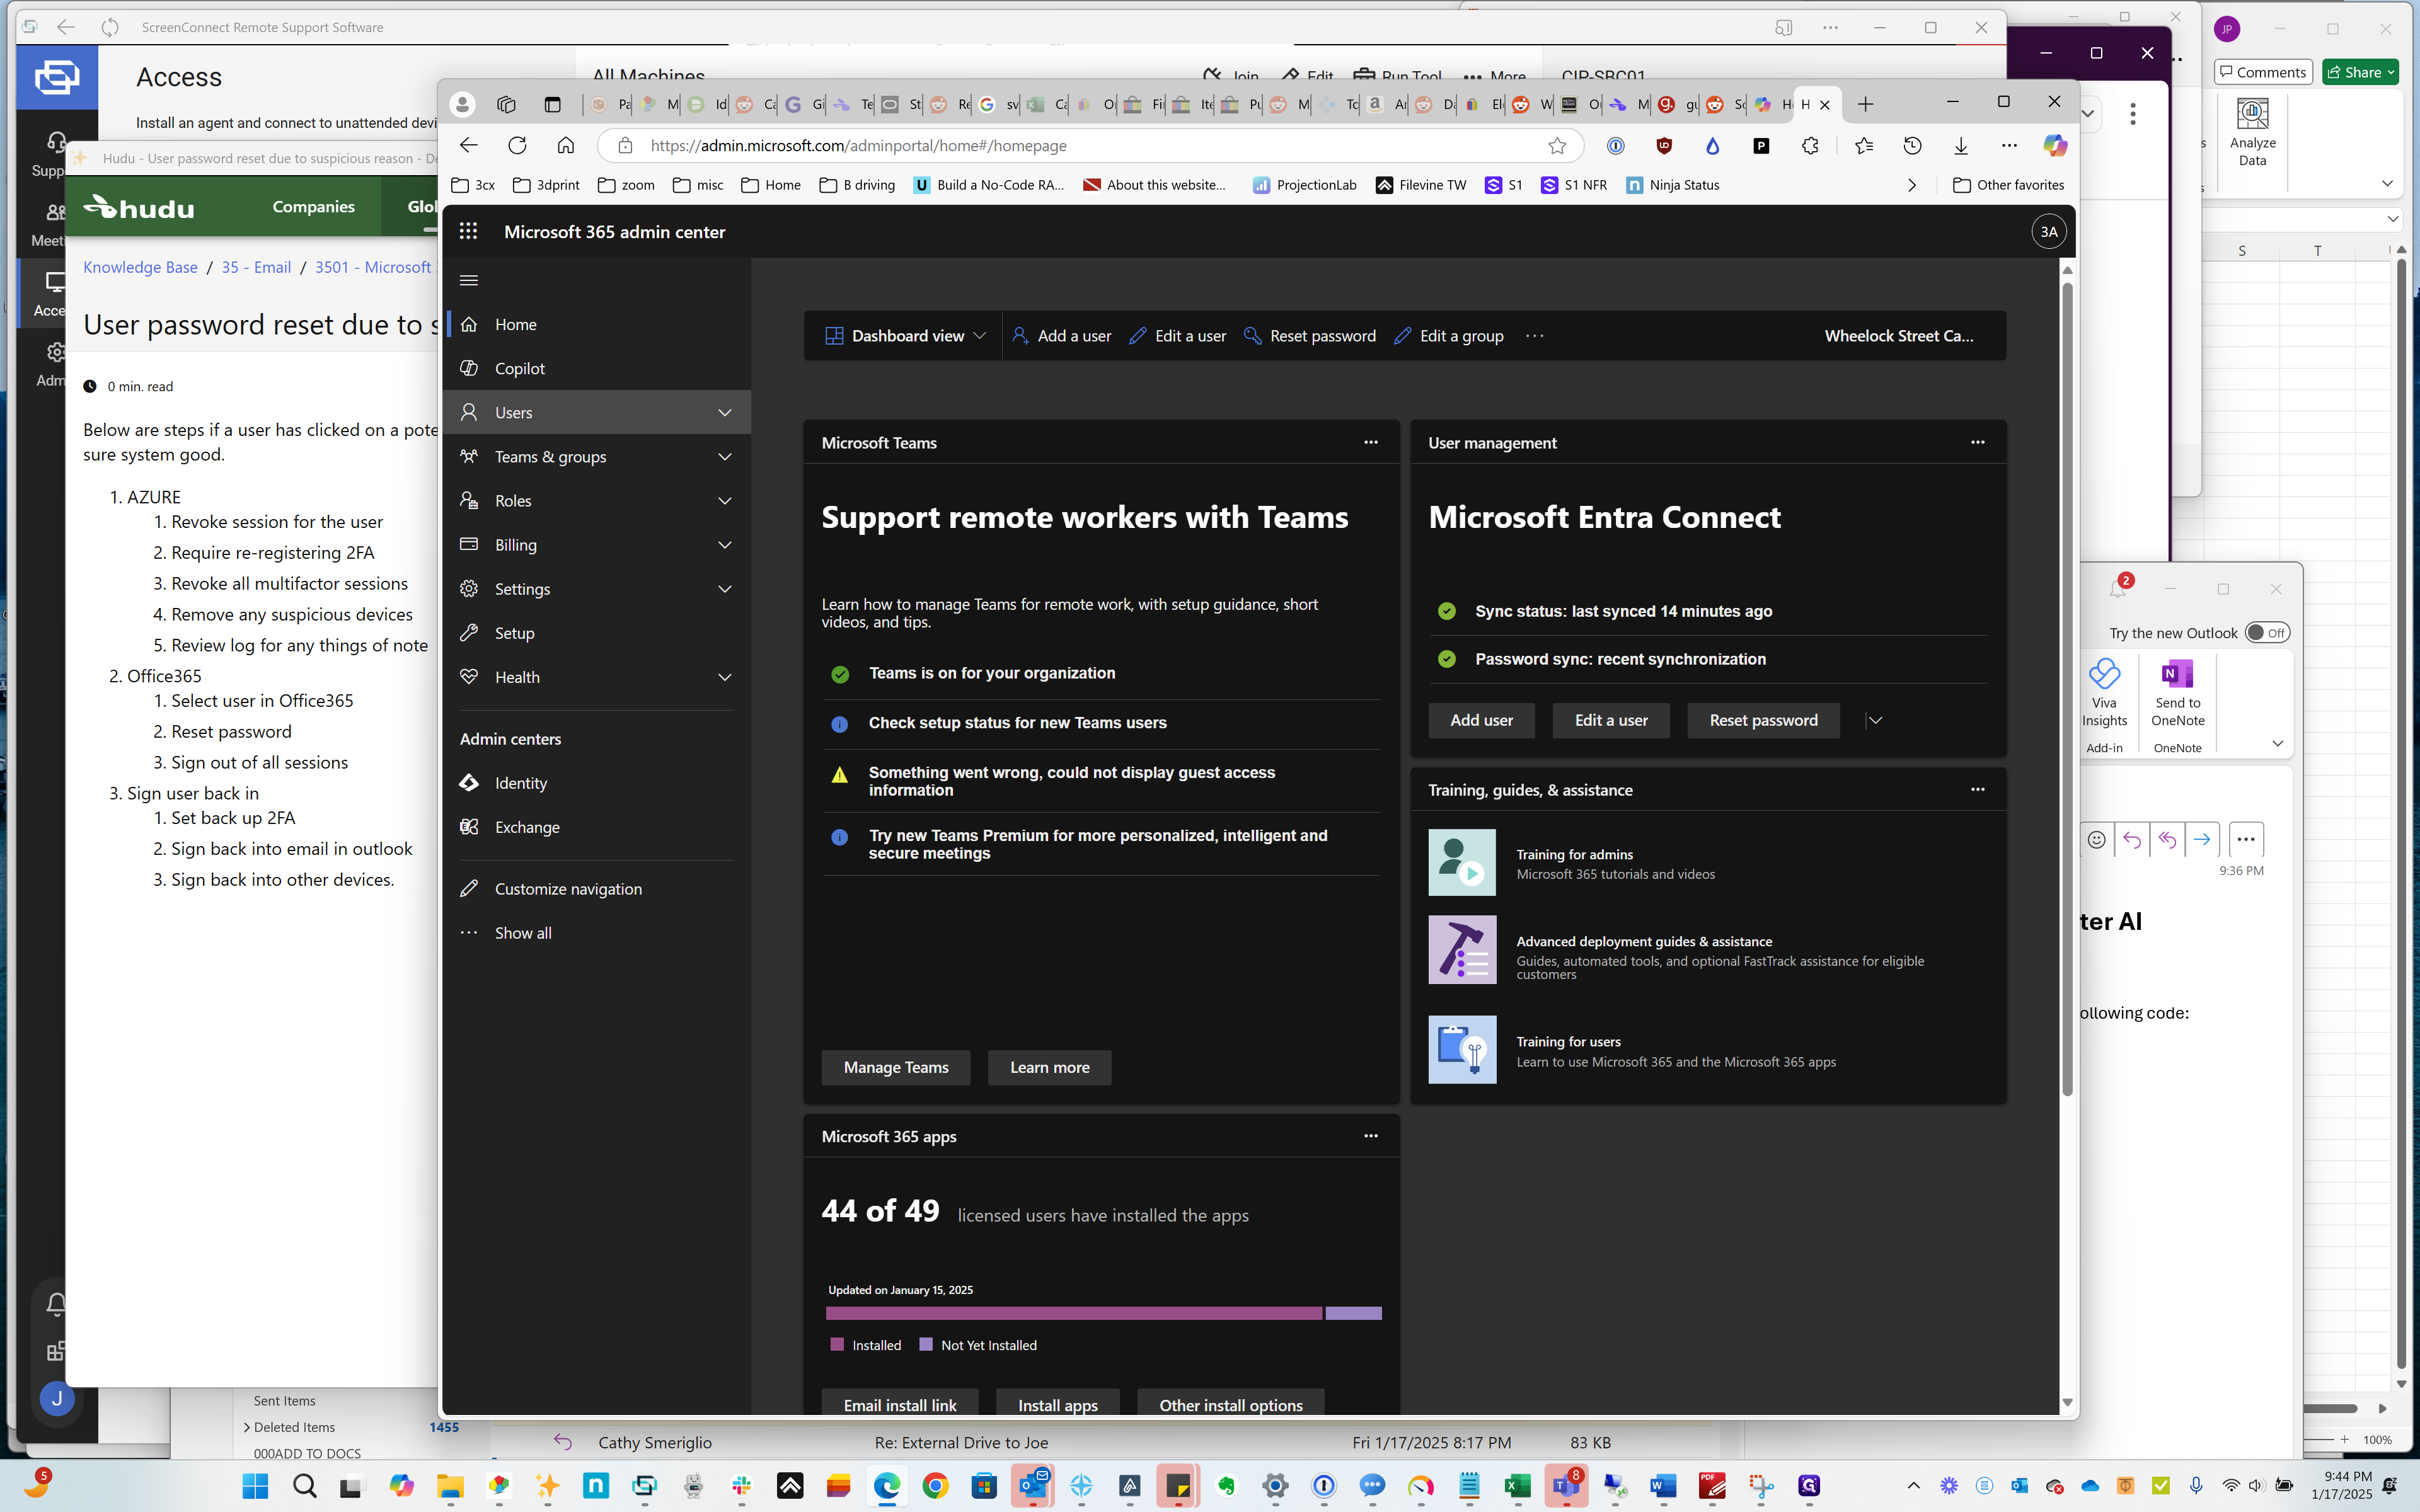Open Companies tab in Hudu
Viewport: 2420px width, 1512px height.
point(313,207)
